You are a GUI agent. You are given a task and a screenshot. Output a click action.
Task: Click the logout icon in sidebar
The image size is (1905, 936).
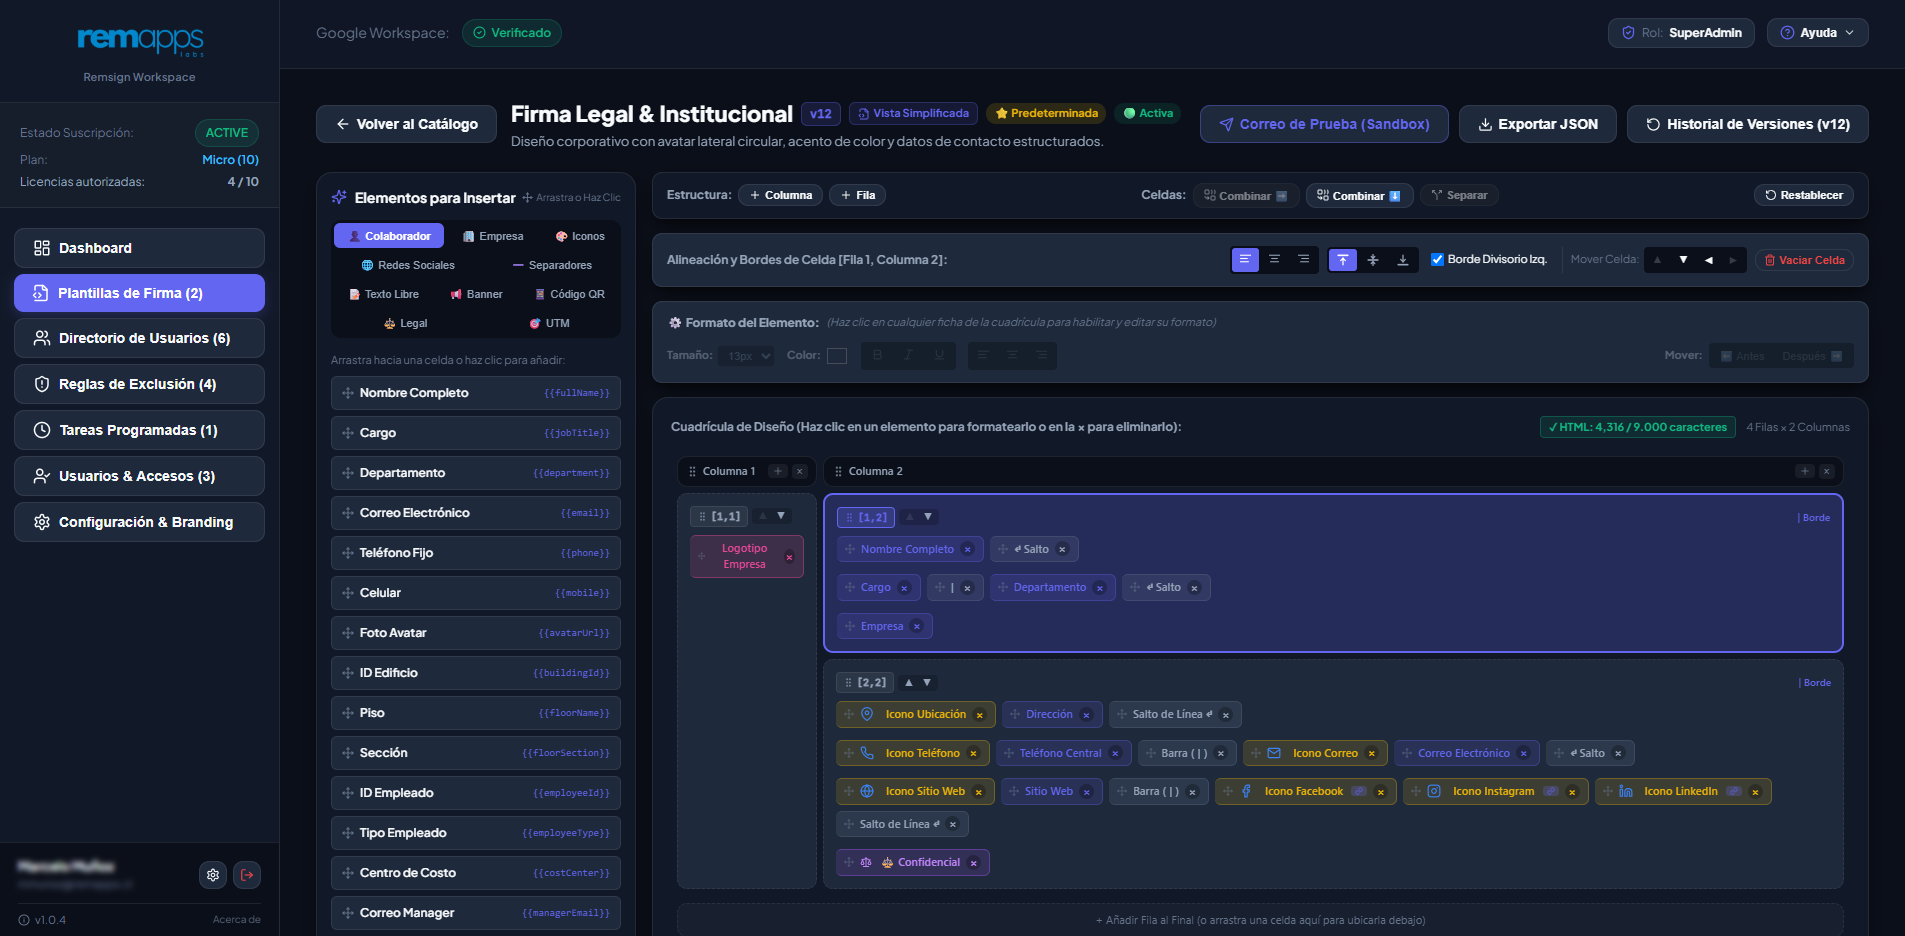pos(247,875)
